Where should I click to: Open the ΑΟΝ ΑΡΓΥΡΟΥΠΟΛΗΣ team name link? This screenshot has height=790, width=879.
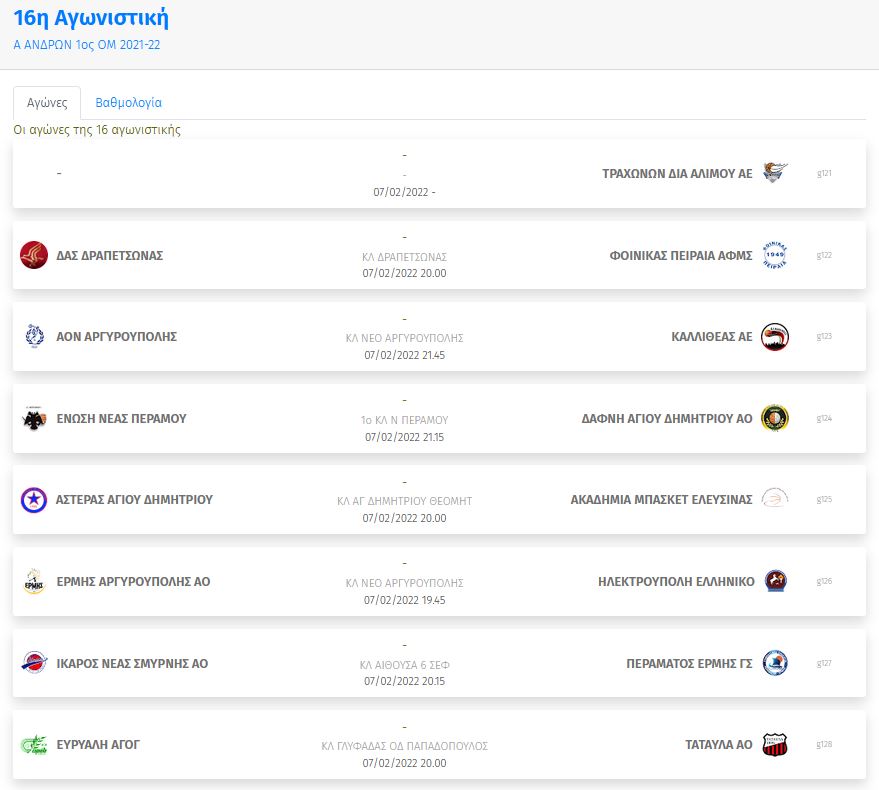click(116, 337)
